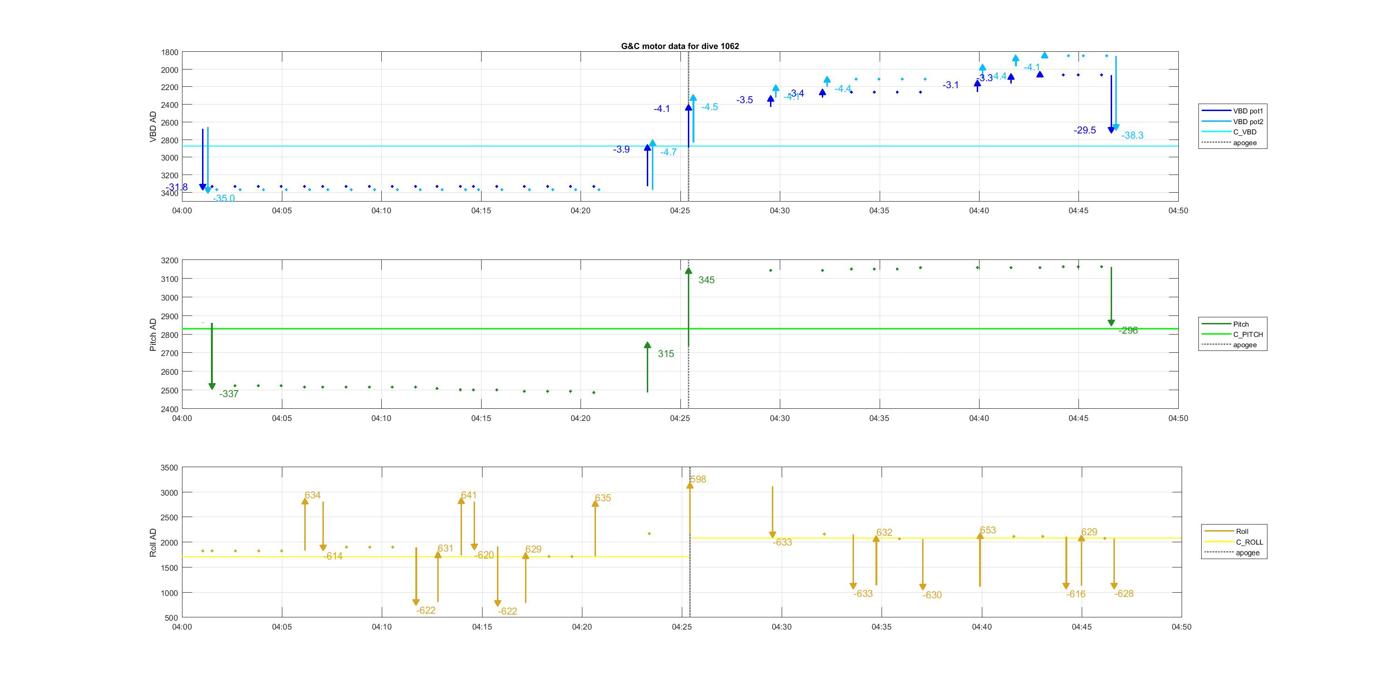Click the "-628" roll data label

click(x=1124, y=594)
